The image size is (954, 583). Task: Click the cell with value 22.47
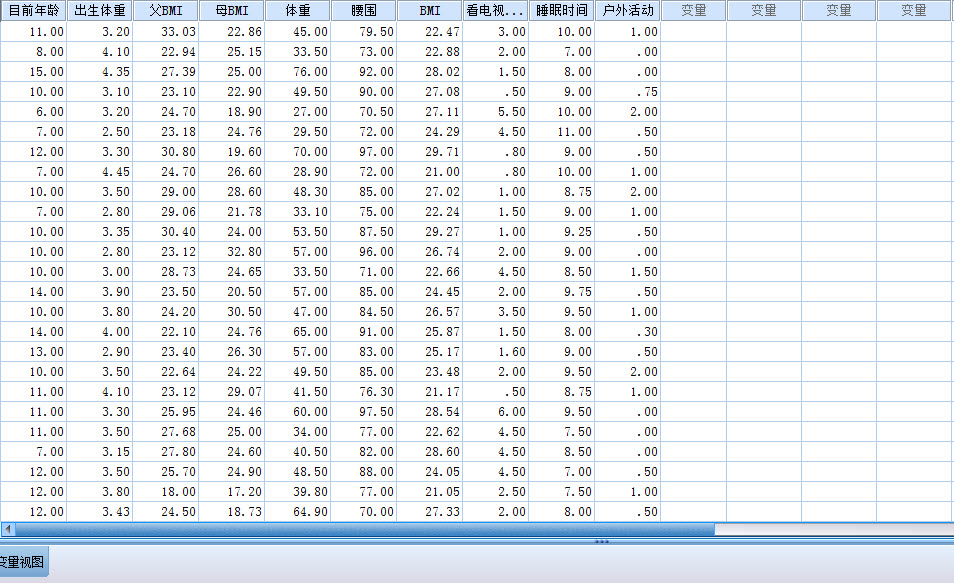tap(430, 32)
